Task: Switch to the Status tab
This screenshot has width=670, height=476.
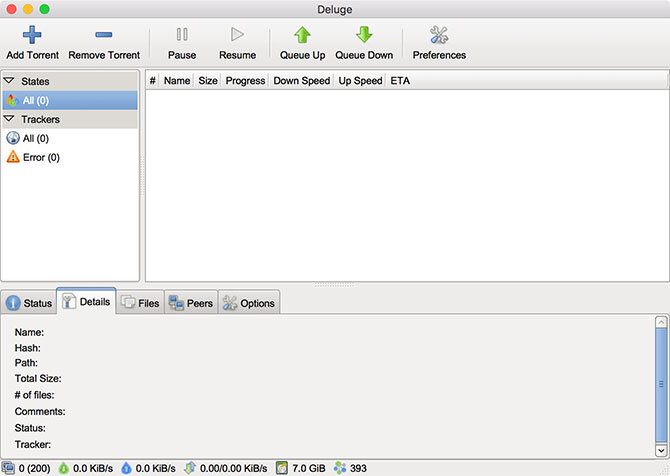Action: (29, 303)
